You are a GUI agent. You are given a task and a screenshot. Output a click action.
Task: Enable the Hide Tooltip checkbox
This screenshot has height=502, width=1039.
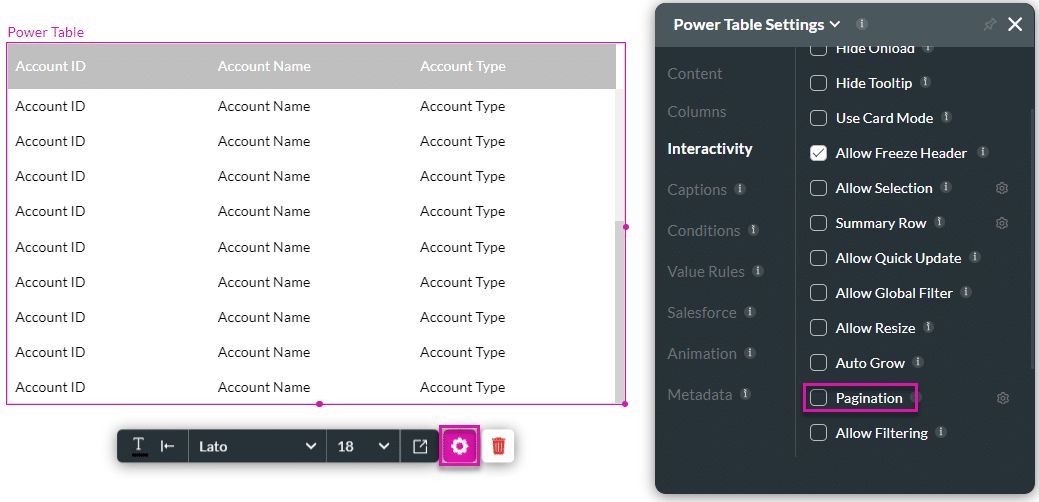click(x=818, y=83)
